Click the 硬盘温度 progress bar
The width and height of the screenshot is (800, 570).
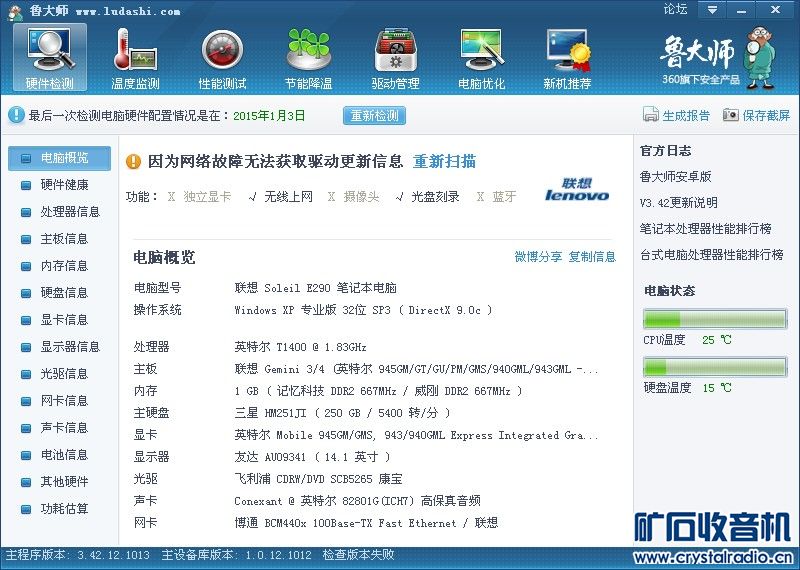(715, 367)
